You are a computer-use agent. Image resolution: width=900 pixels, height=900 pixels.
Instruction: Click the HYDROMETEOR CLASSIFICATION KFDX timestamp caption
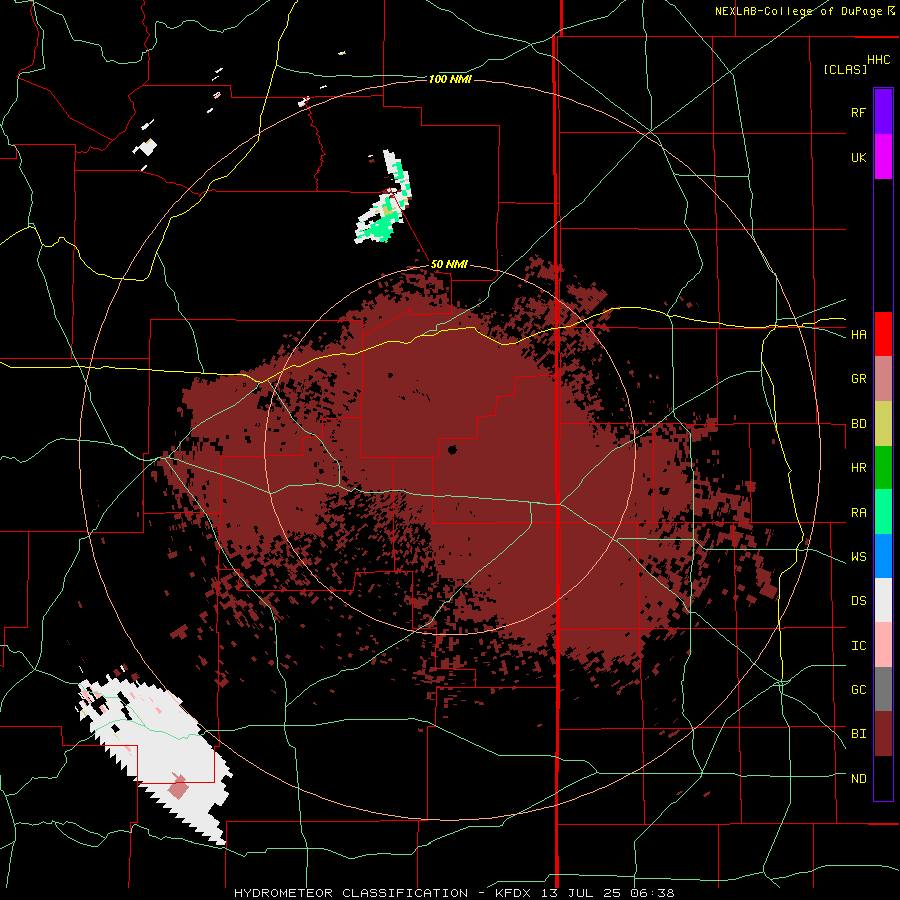[454, 893]
